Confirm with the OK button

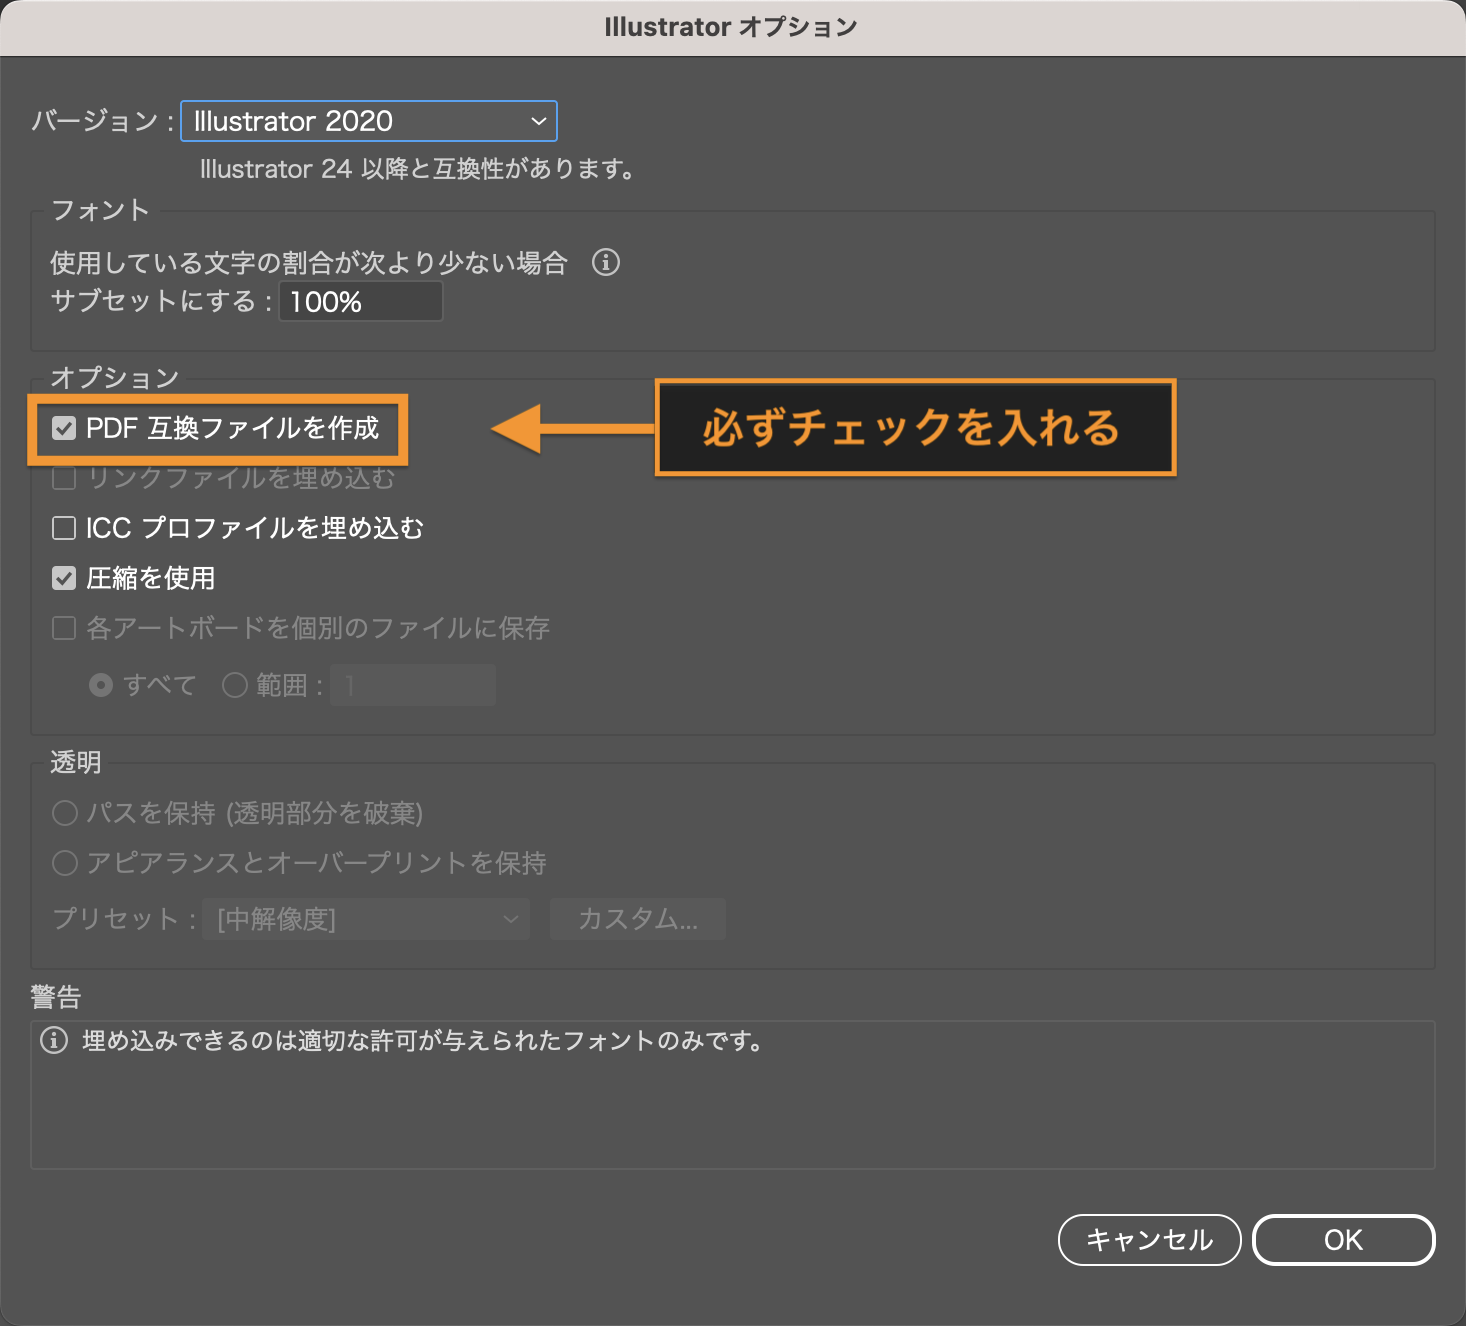pyautogui.click(x=1343, y=1240)
